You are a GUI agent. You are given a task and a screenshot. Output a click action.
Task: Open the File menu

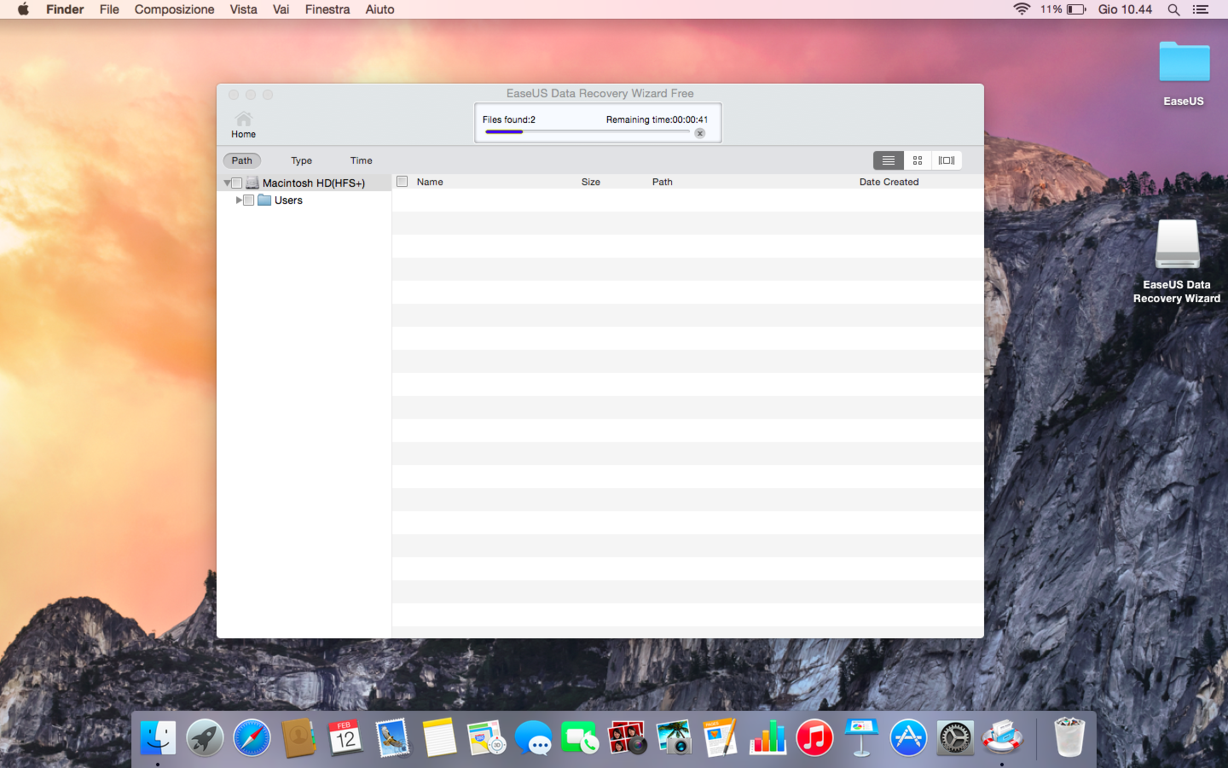tap(109, 9)
